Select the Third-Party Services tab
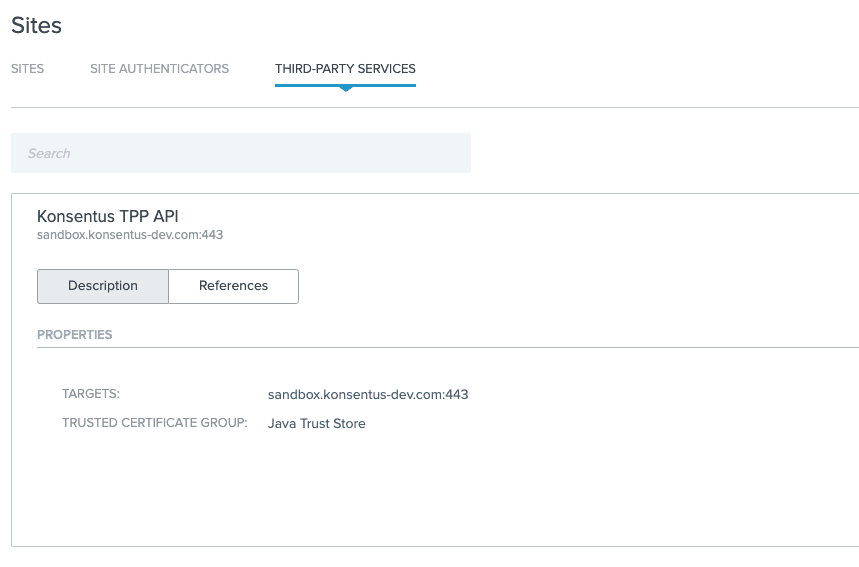Viewport: 859px width, 567px height. [x=345, y=69]
